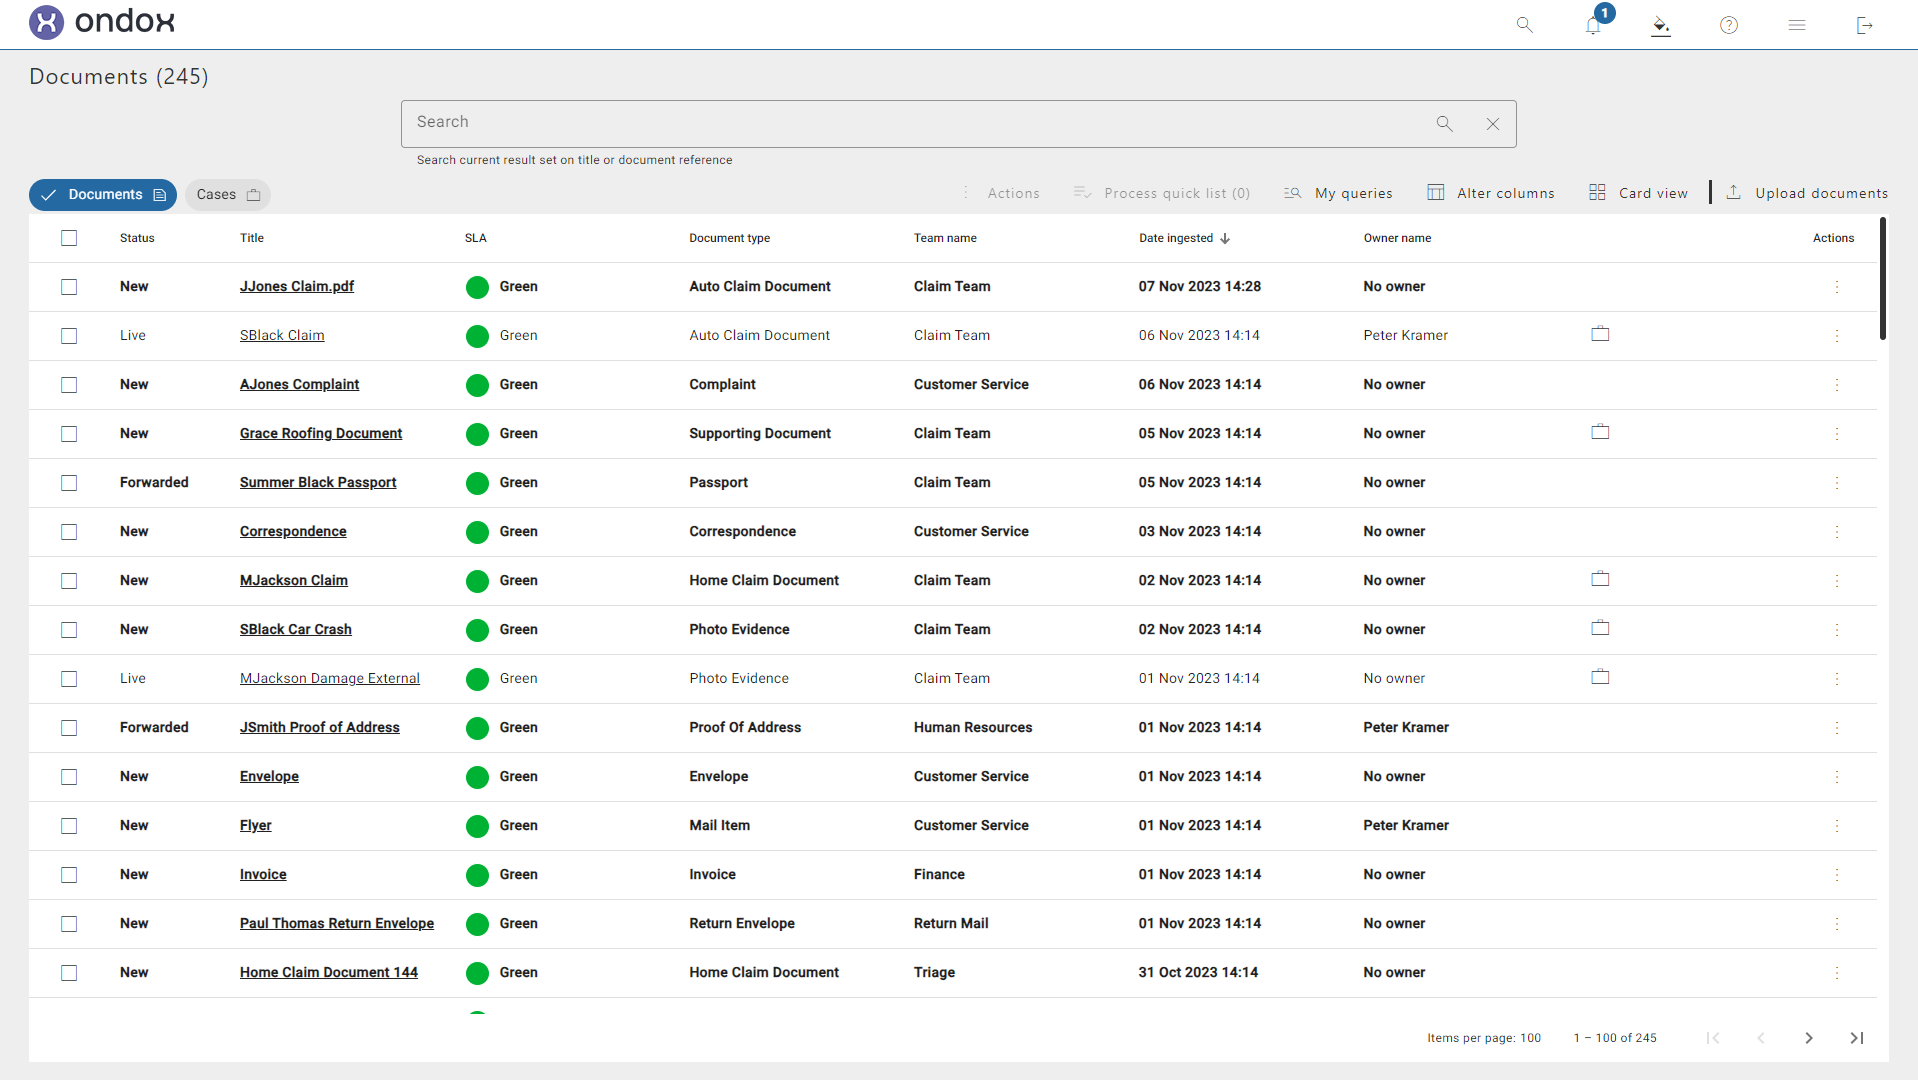
Task: Open actions menu for AJones Complaint row
Action: click(1836, 385)
